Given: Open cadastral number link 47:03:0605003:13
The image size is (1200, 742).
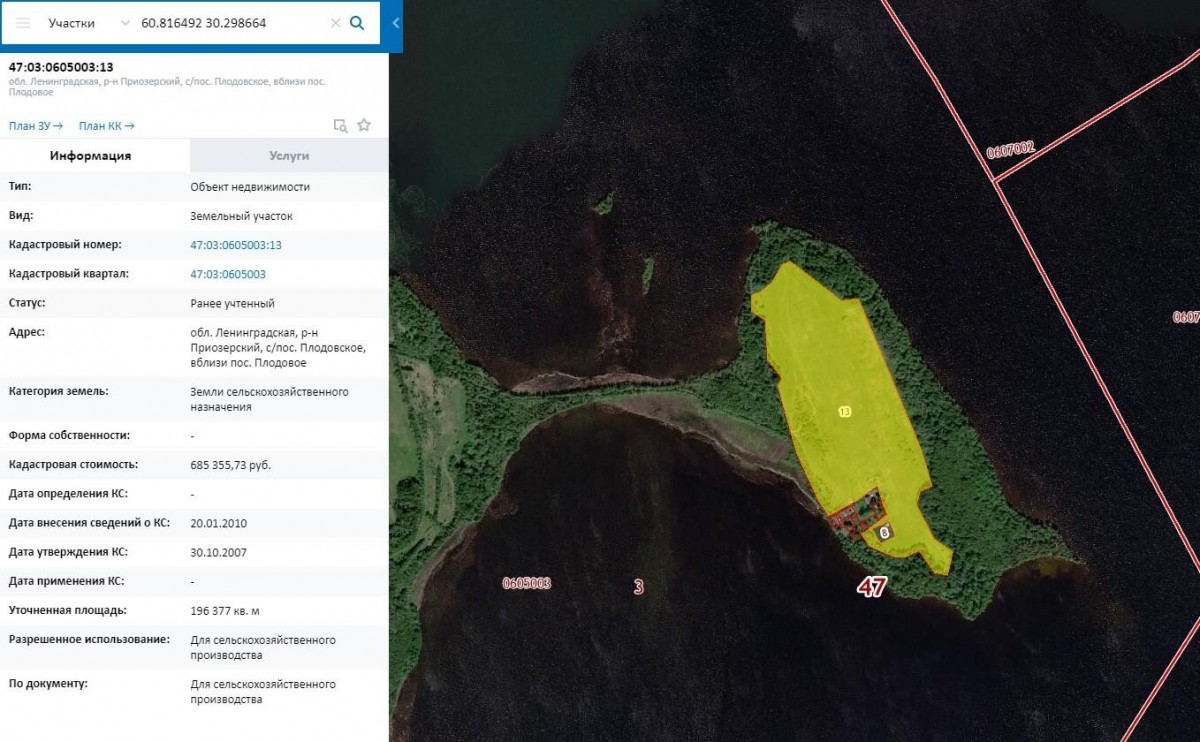Looking at the screenshot, I should point(236,245).
